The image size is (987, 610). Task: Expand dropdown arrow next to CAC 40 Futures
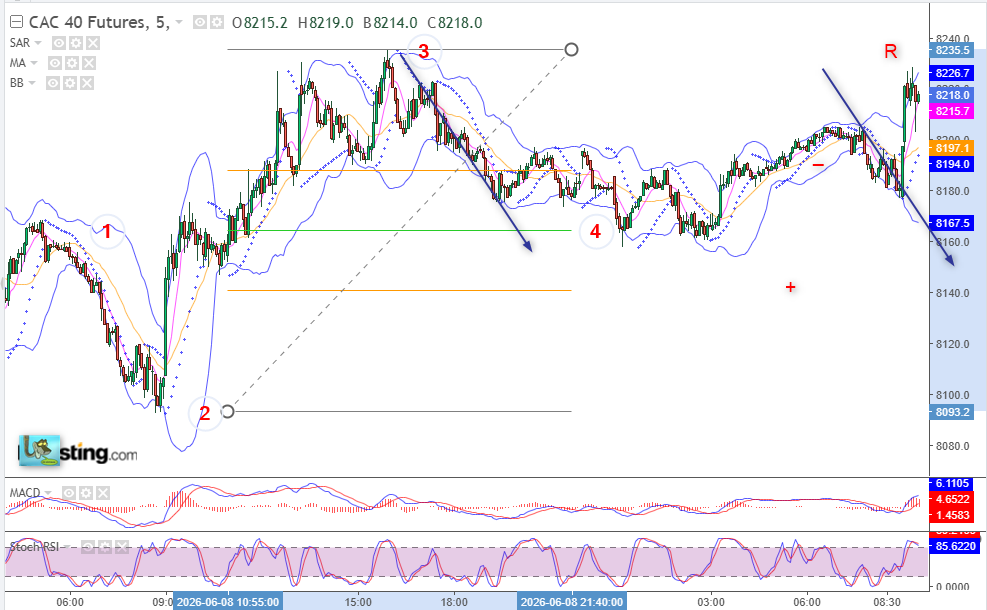[x=179, y=23]
